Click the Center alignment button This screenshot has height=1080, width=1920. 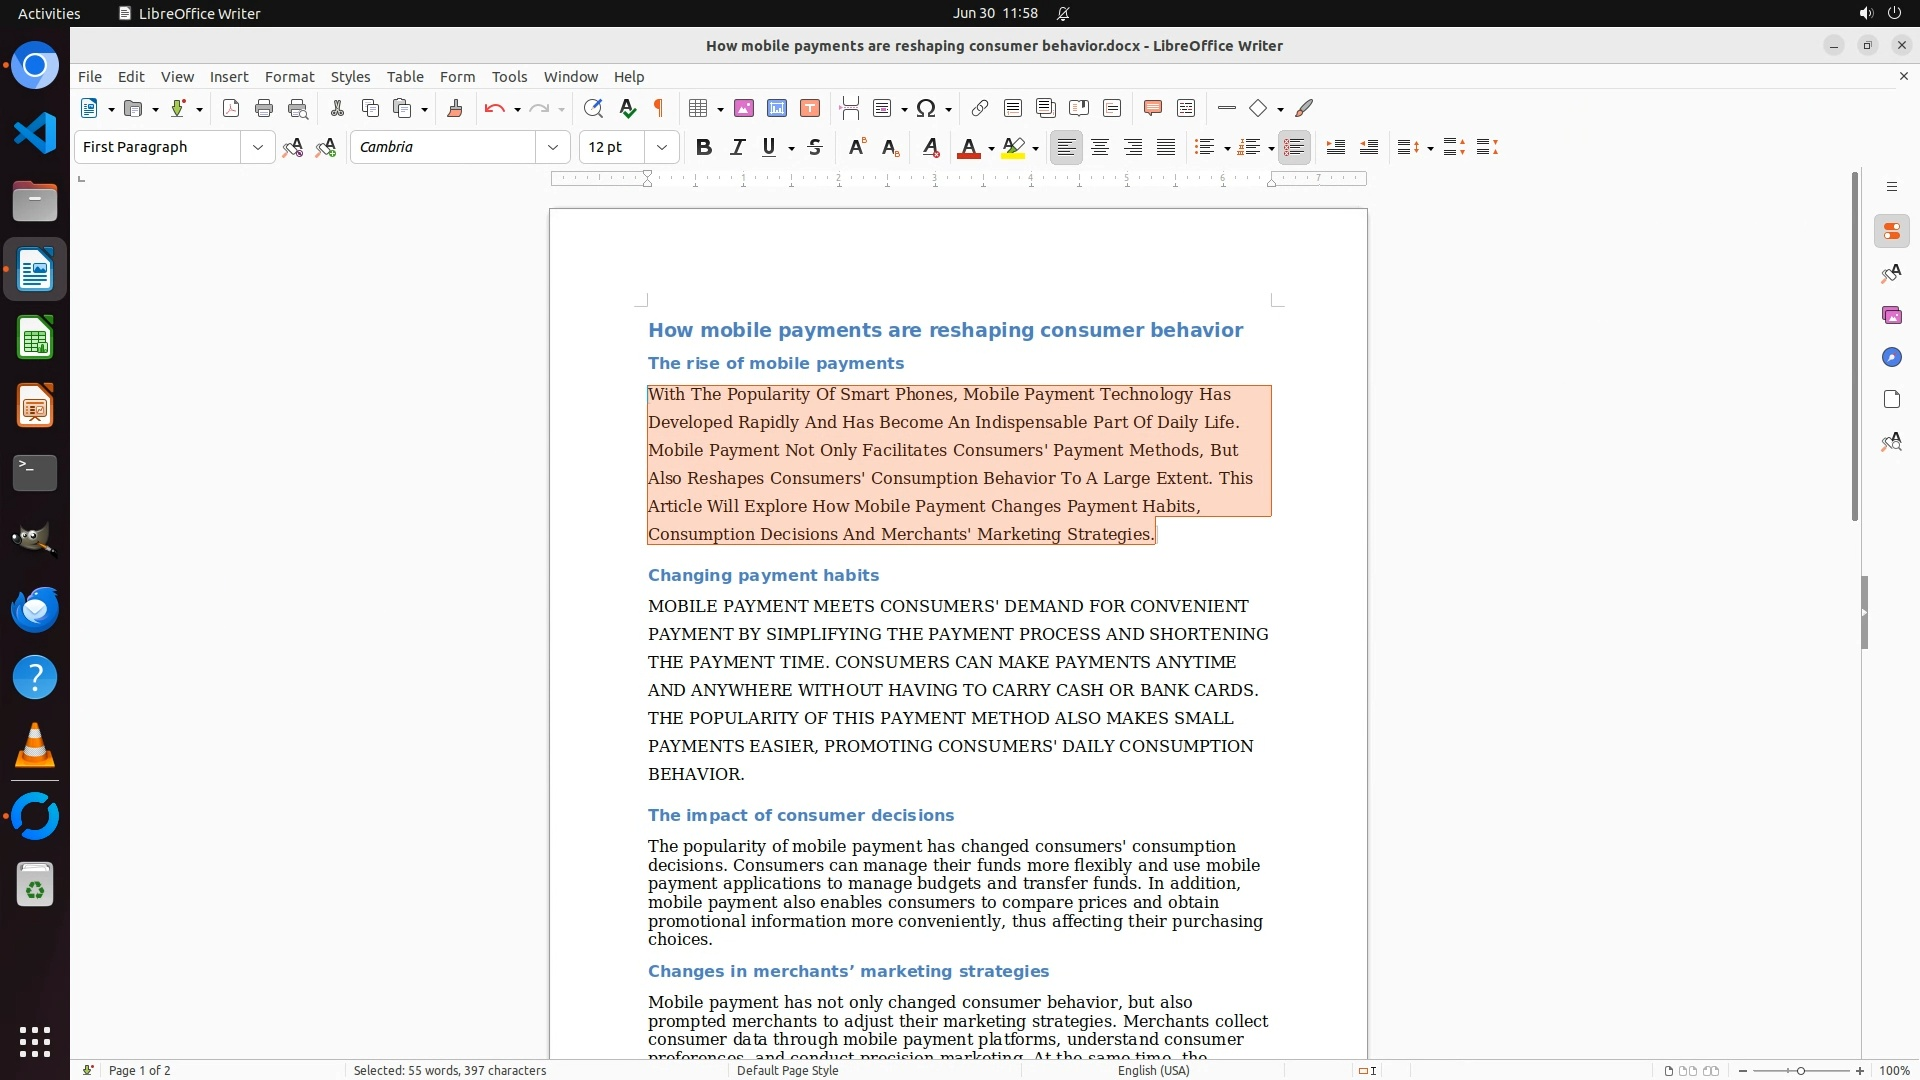pyautogui.click(x=1100, y=147)
